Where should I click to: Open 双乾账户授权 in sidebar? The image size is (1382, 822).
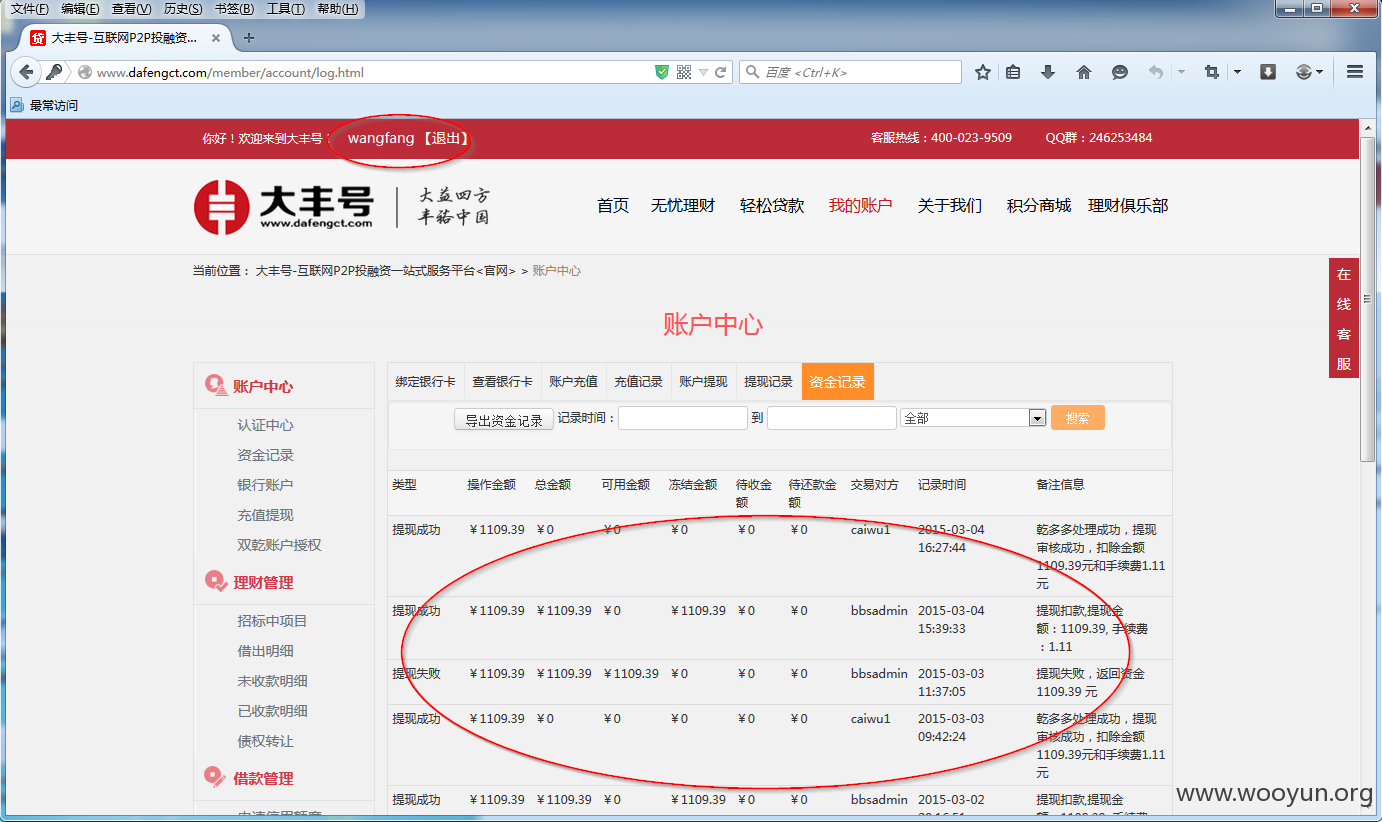pyautogui.click(x=279, y=545)
